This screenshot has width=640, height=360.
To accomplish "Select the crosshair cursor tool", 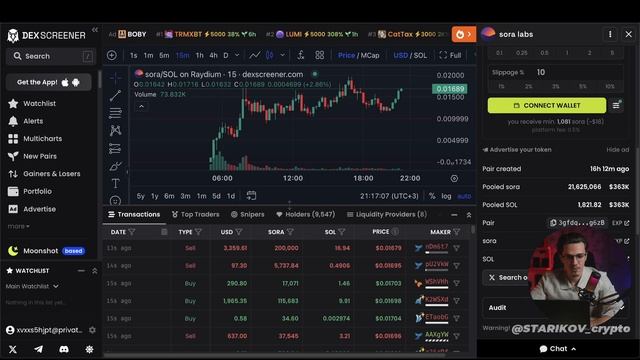I will [115, 78].
